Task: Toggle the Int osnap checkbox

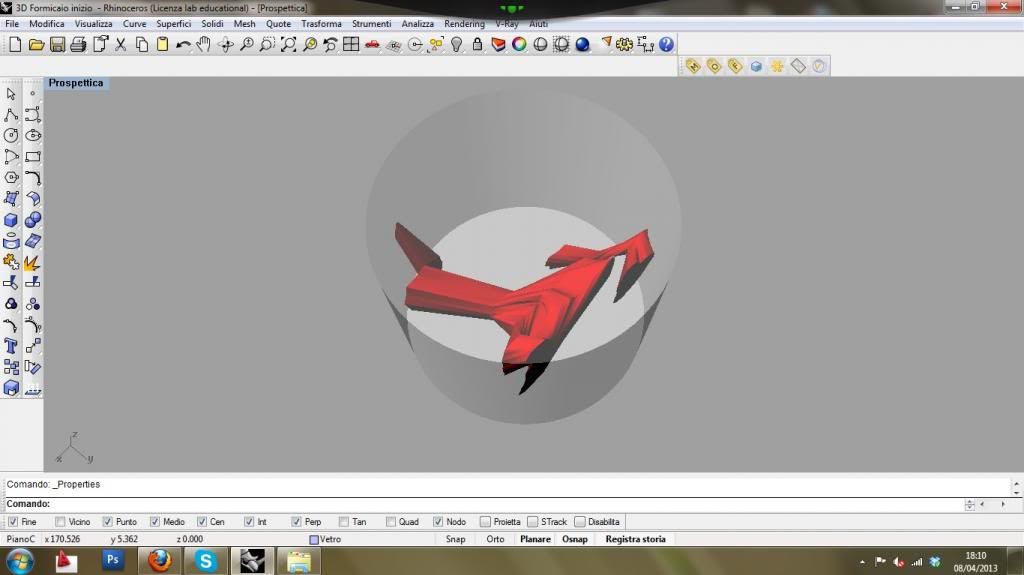Action: point(249,522)
